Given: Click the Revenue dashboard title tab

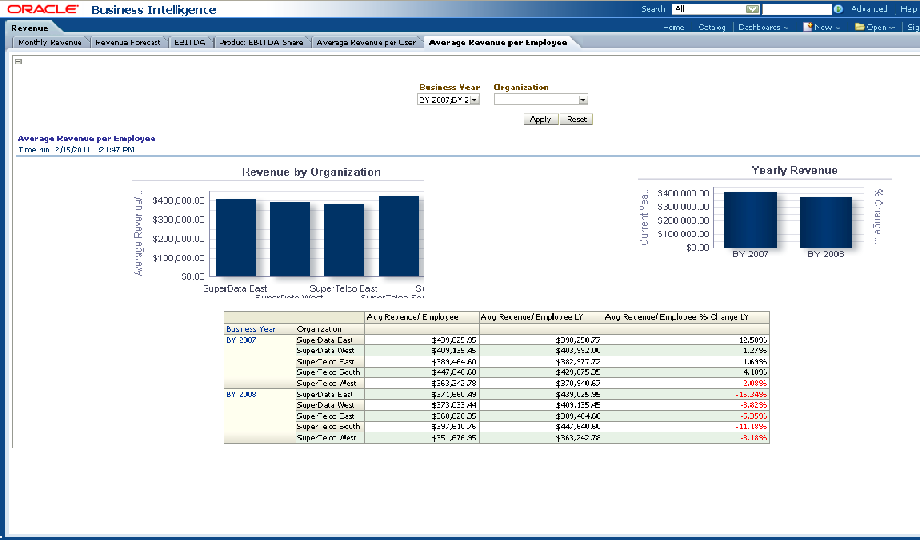Looking at the screenshot, I should 30,28.
